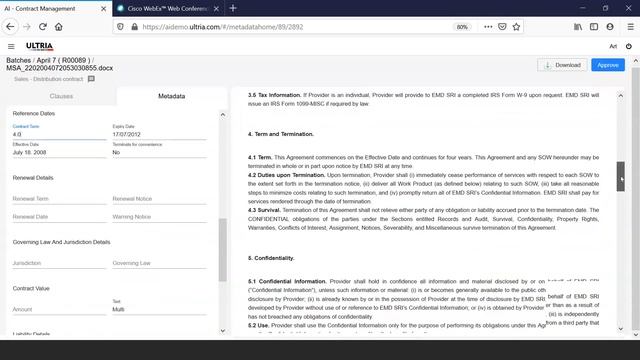The height and width of the screenshot is (360, 640).
Task: Go back with browser back arrow
Action: (10, 27)
